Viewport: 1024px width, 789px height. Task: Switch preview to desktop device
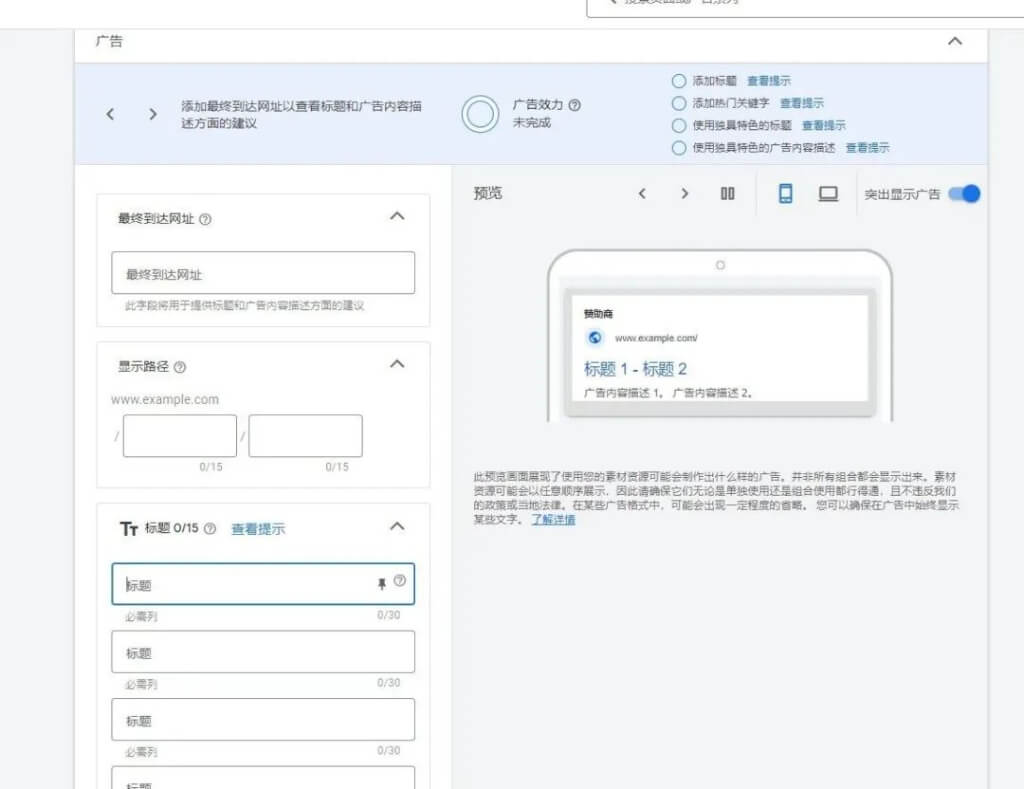[x=828, y=193]
